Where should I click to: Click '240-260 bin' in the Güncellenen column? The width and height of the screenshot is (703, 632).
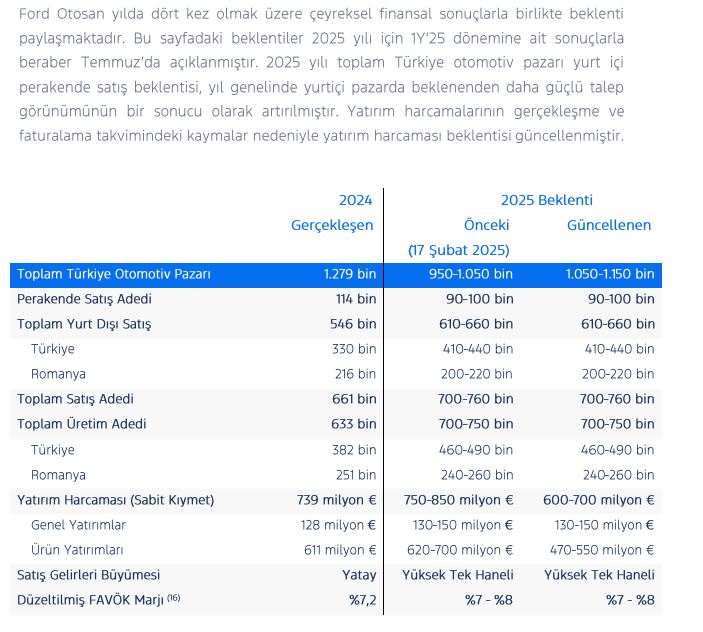coord(619,475)
